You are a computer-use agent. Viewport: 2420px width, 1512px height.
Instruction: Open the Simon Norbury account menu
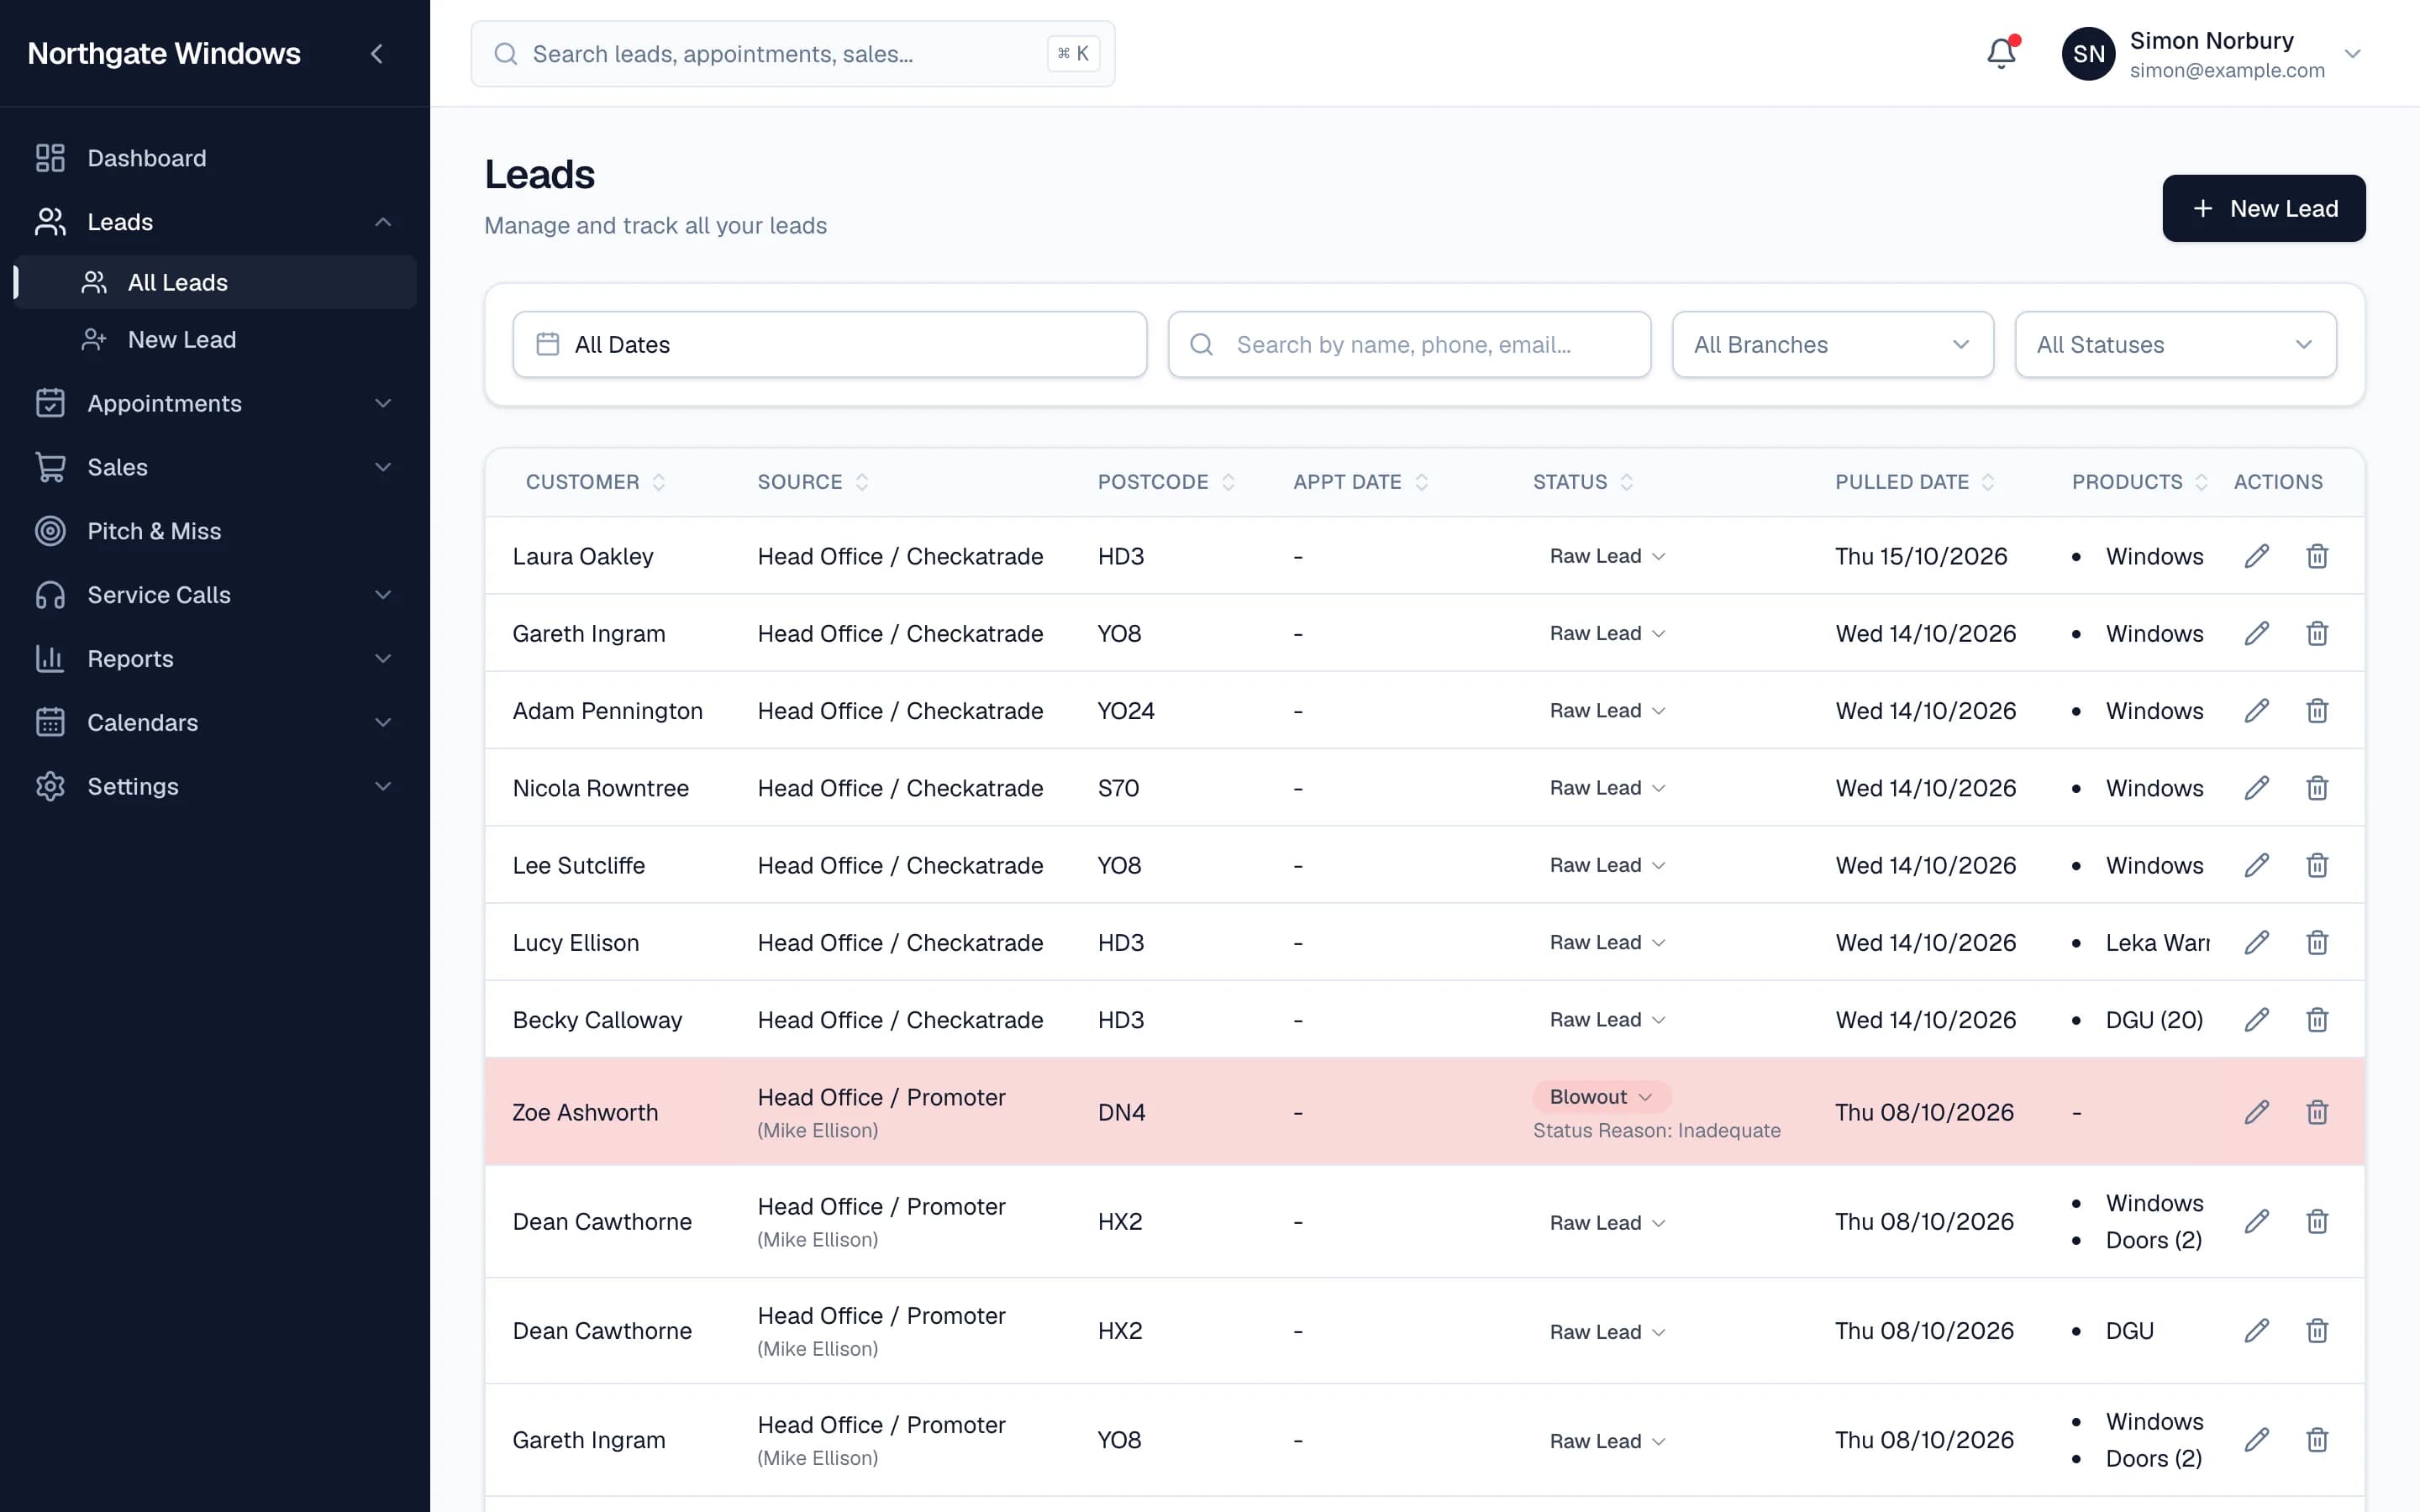pyautogui.click(x=2212, y=54)
